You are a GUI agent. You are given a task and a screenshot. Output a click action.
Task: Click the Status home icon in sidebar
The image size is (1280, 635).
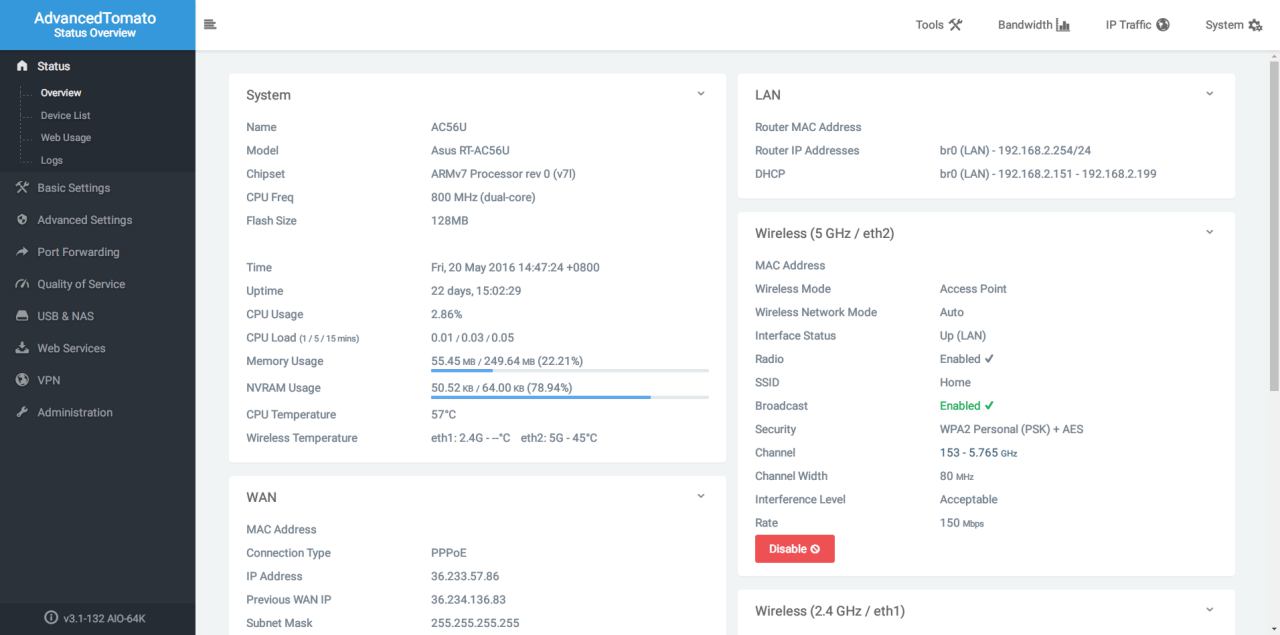pyautogui.click(x=22, y=66)
